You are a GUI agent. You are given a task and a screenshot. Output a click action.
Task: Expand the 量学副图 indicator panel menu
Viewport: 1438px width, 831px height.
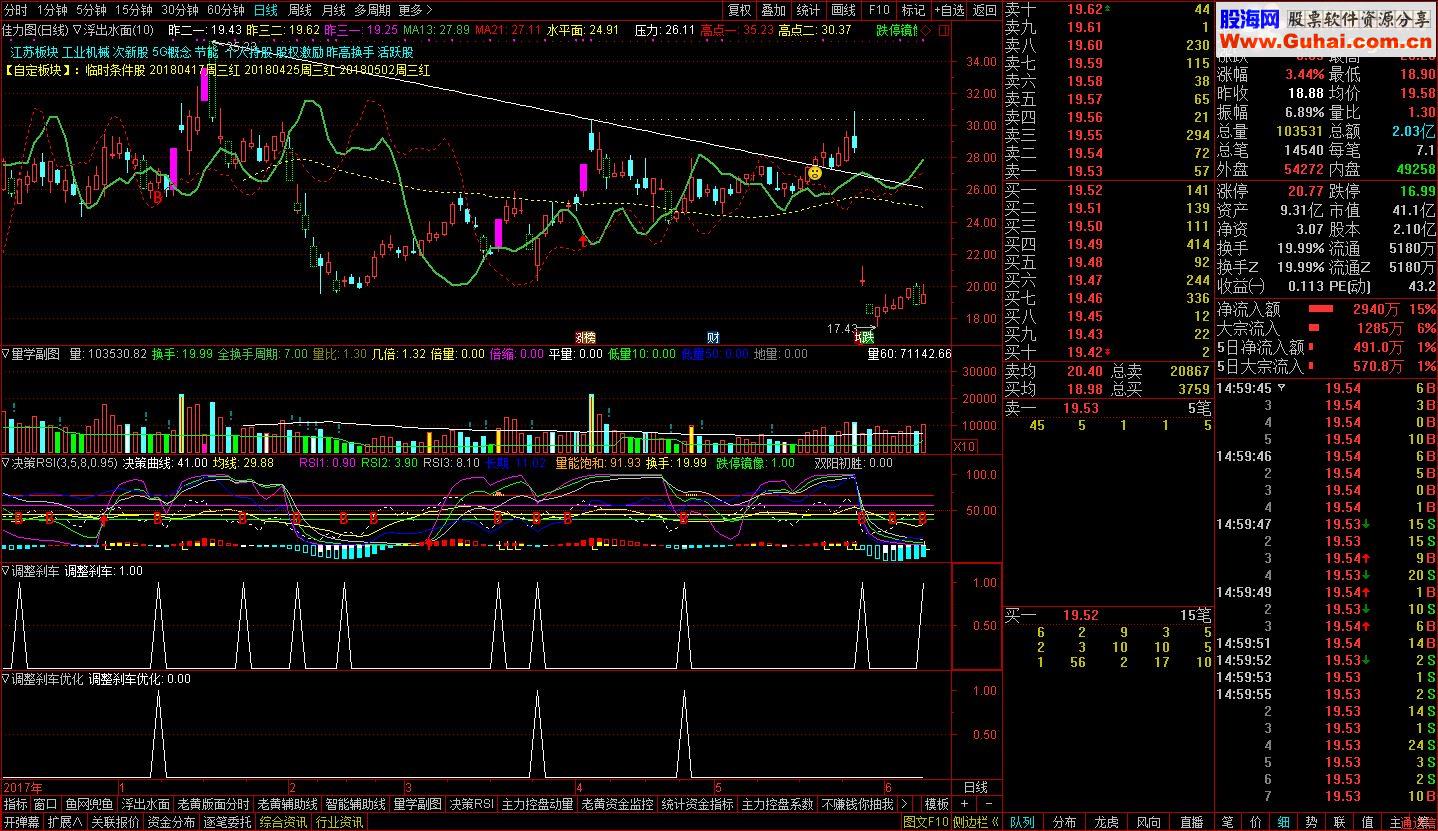(x=6, y=354)
